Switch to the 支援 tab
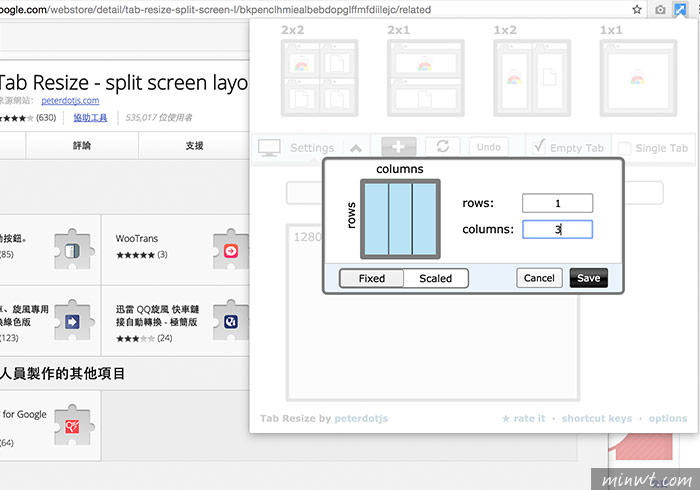Screen dimensions: 700x490 pos(194,145)
